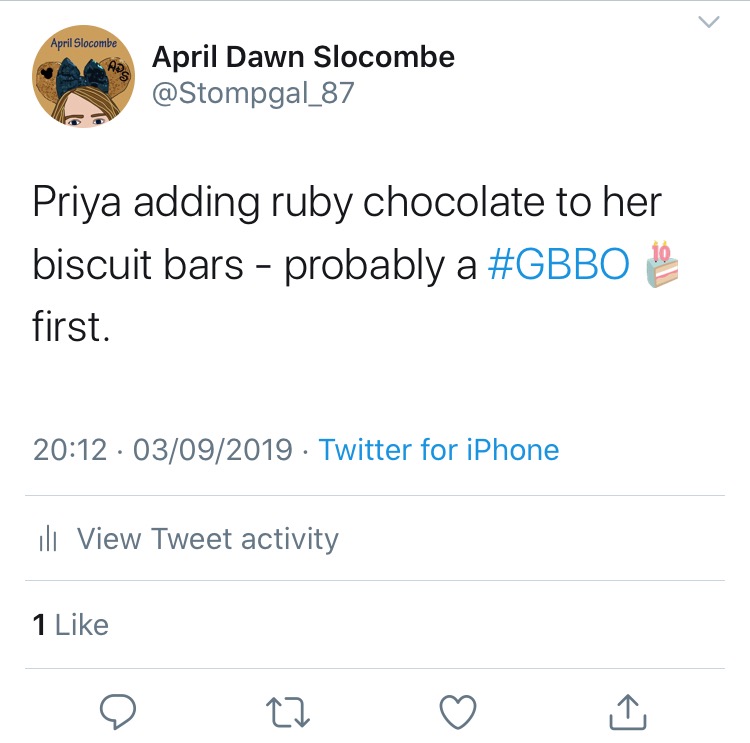750x743 pixels.
Task: Open View Tweet activity
Action: point(207,539)
